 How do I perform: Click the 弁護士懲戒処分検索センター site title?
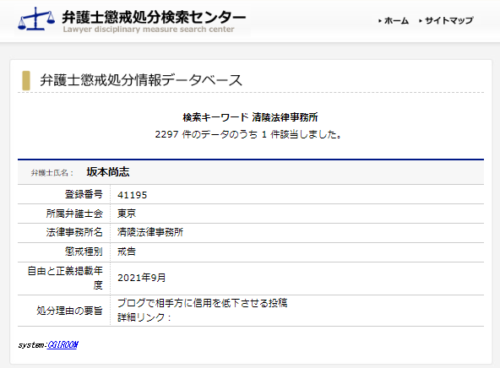(x=154, y=17)
